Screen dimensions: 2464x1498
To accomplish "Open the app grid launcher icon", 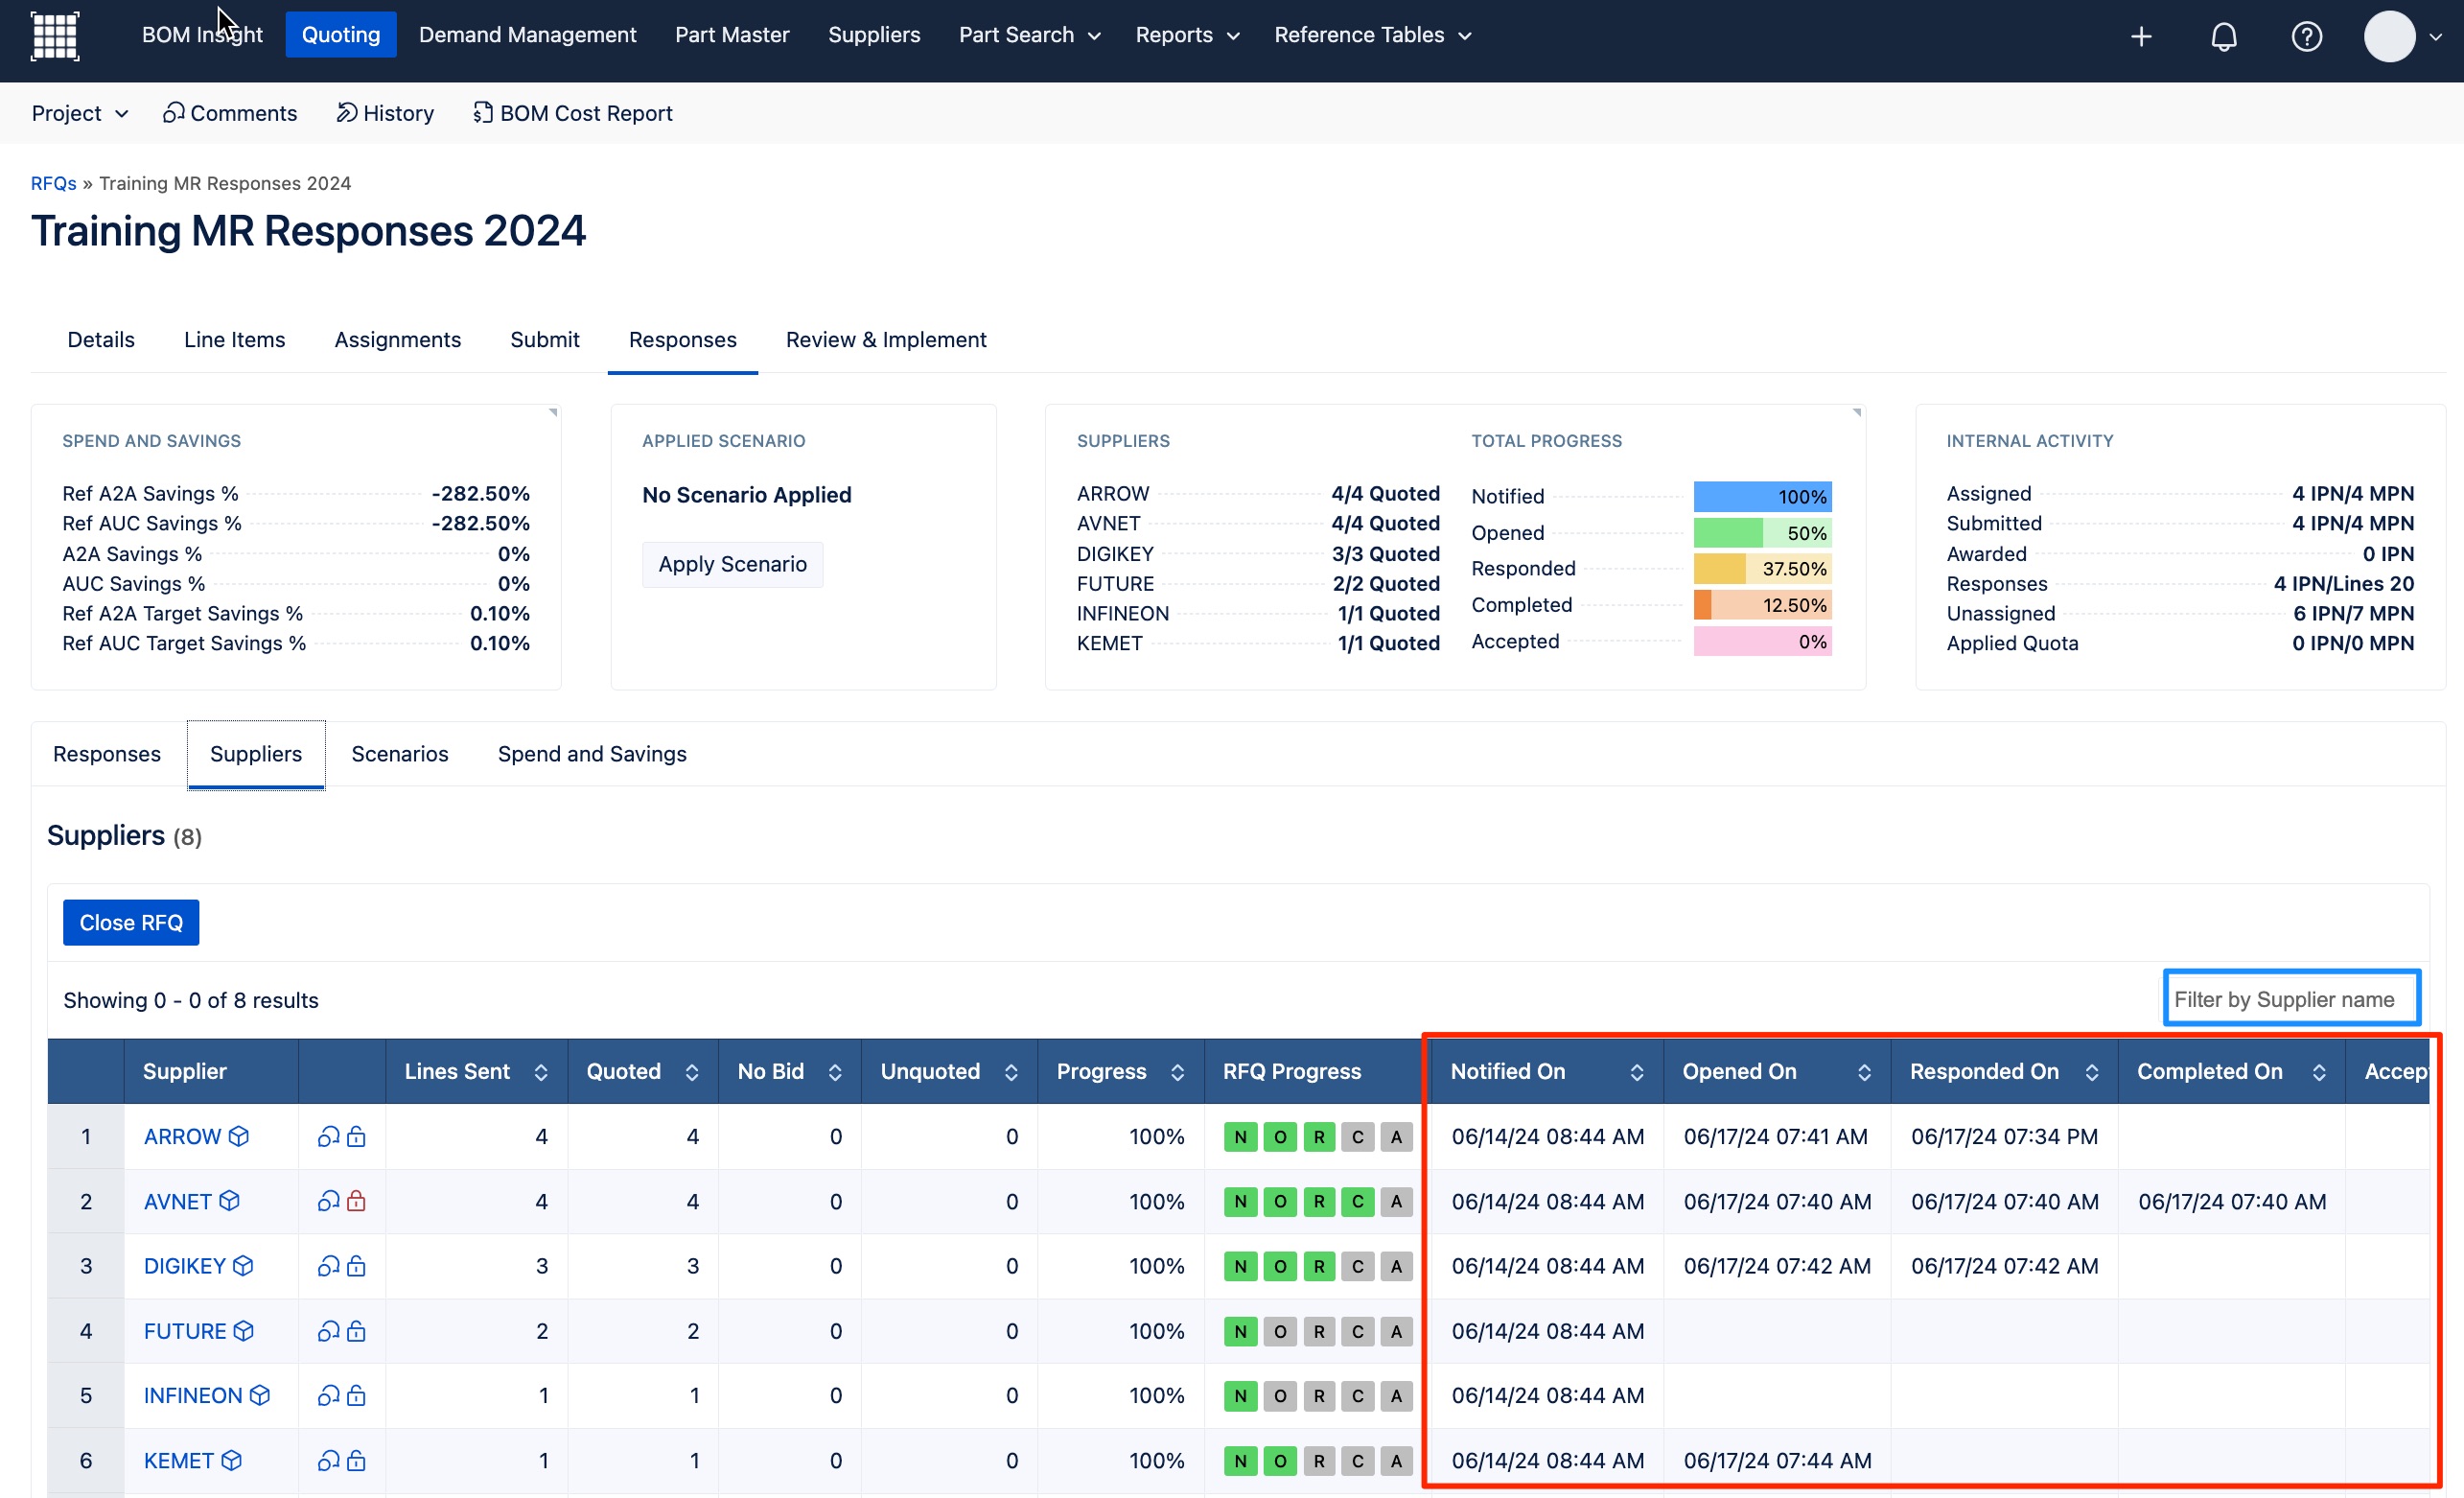I will pyautogui.click(x=55, y=36).
